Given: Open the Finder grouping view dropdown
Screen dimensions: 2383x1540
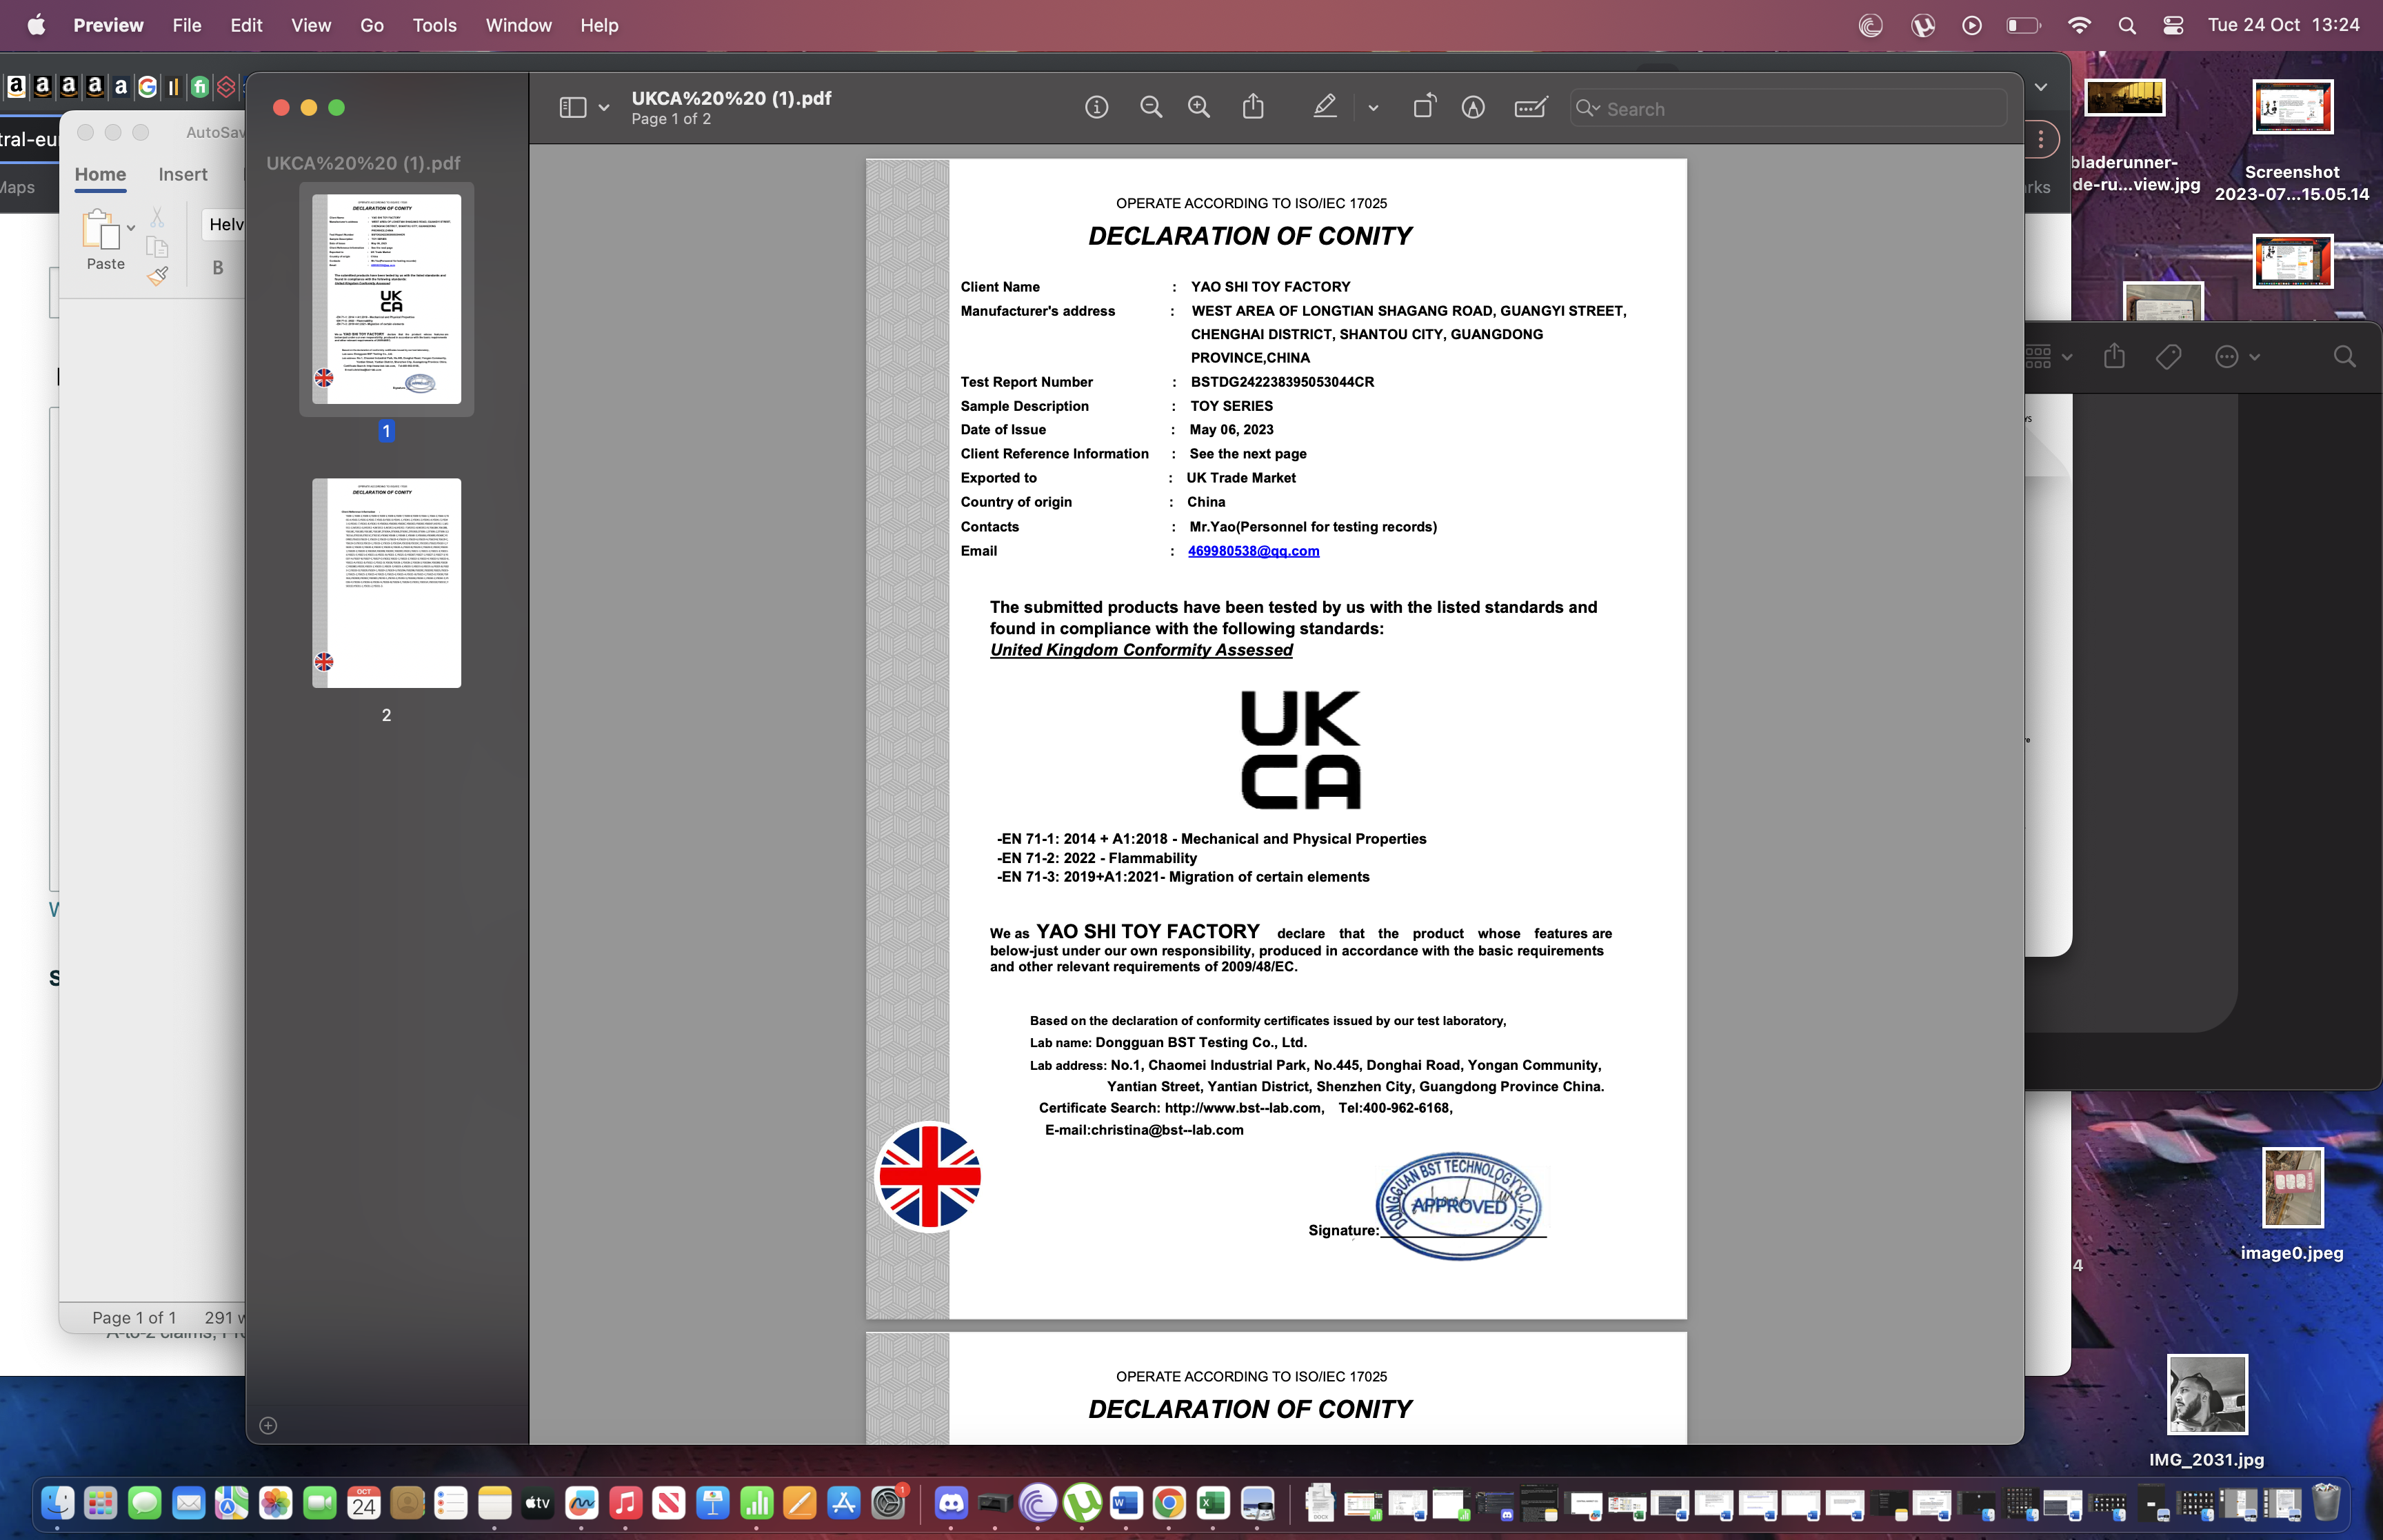Looking at the screenshot, I should tap(2048, 357).
